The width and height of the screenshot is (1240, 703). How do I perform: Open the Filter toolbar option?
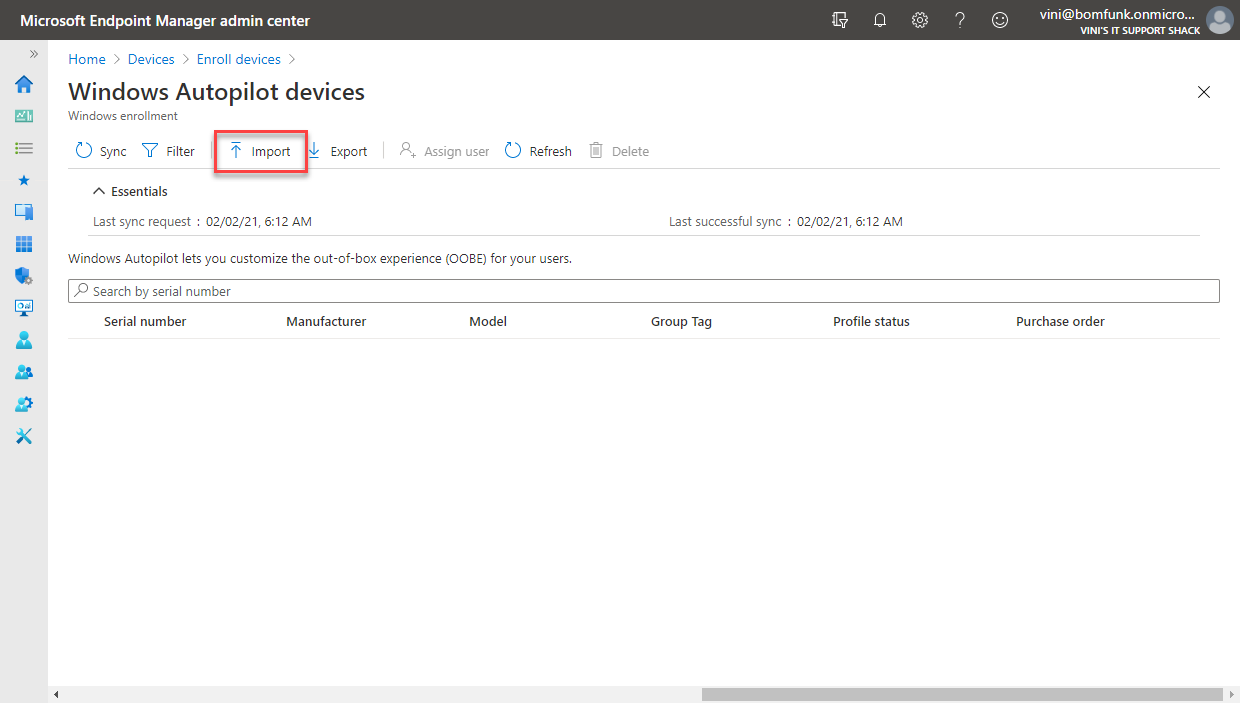click(168, 151)
